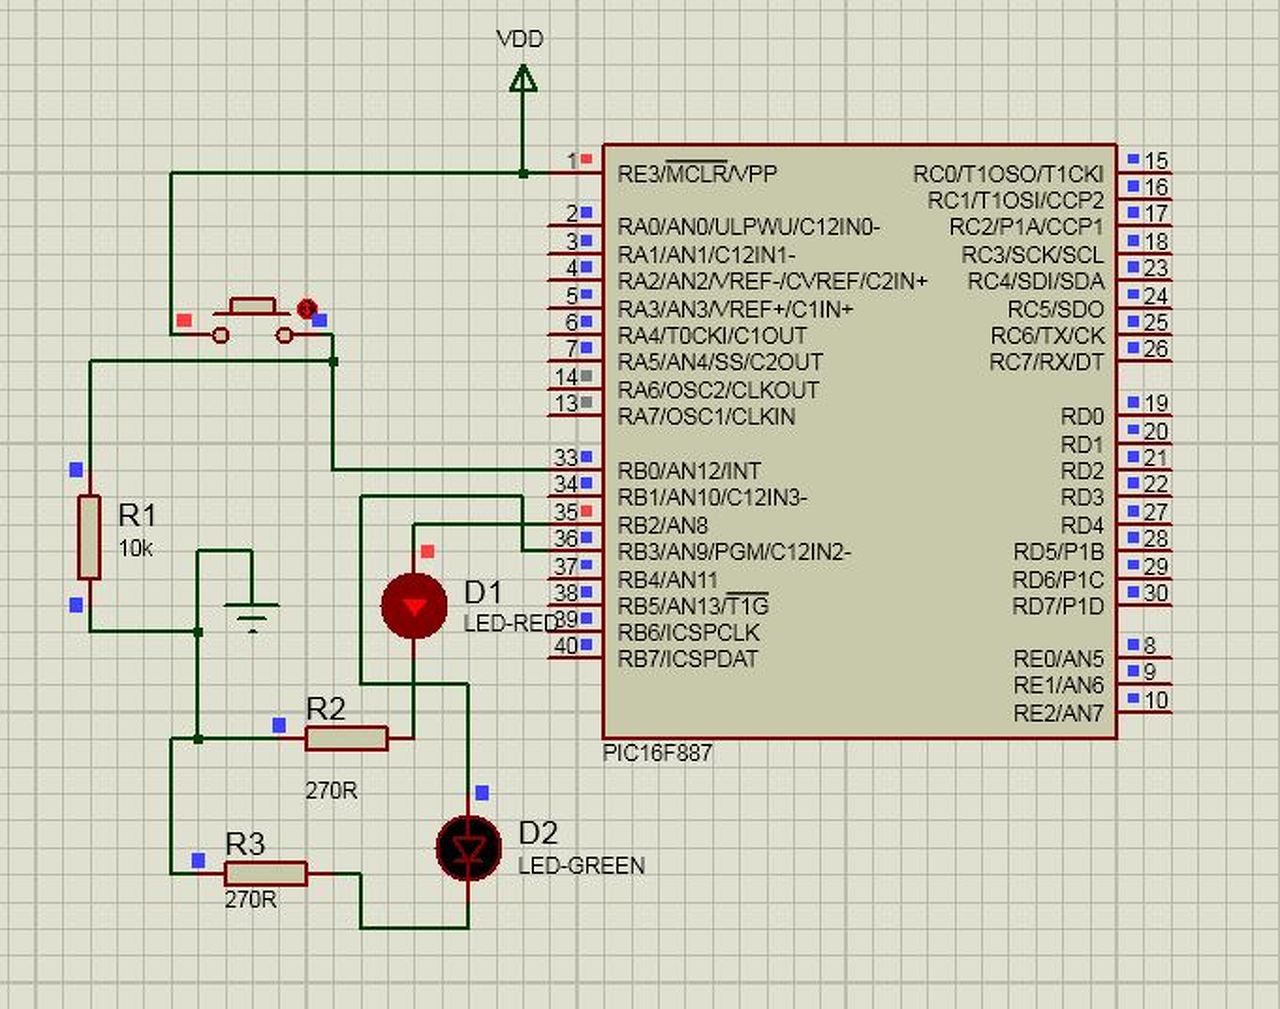The height and width of the screenshot is (1009, 1280).
Task: Click the "RE3/MCLR/VPP" pin label
Action: click(697, 173)
